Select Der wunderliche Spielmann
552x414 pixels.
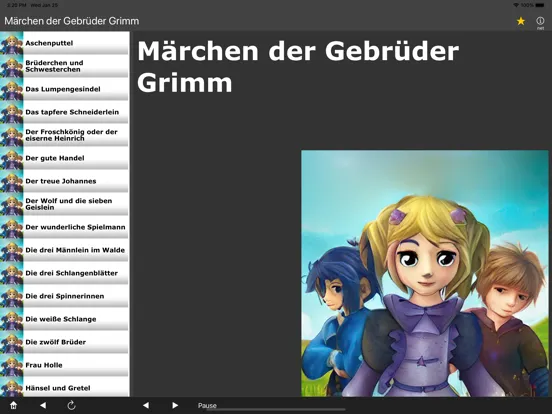click(x=65, y=227)
